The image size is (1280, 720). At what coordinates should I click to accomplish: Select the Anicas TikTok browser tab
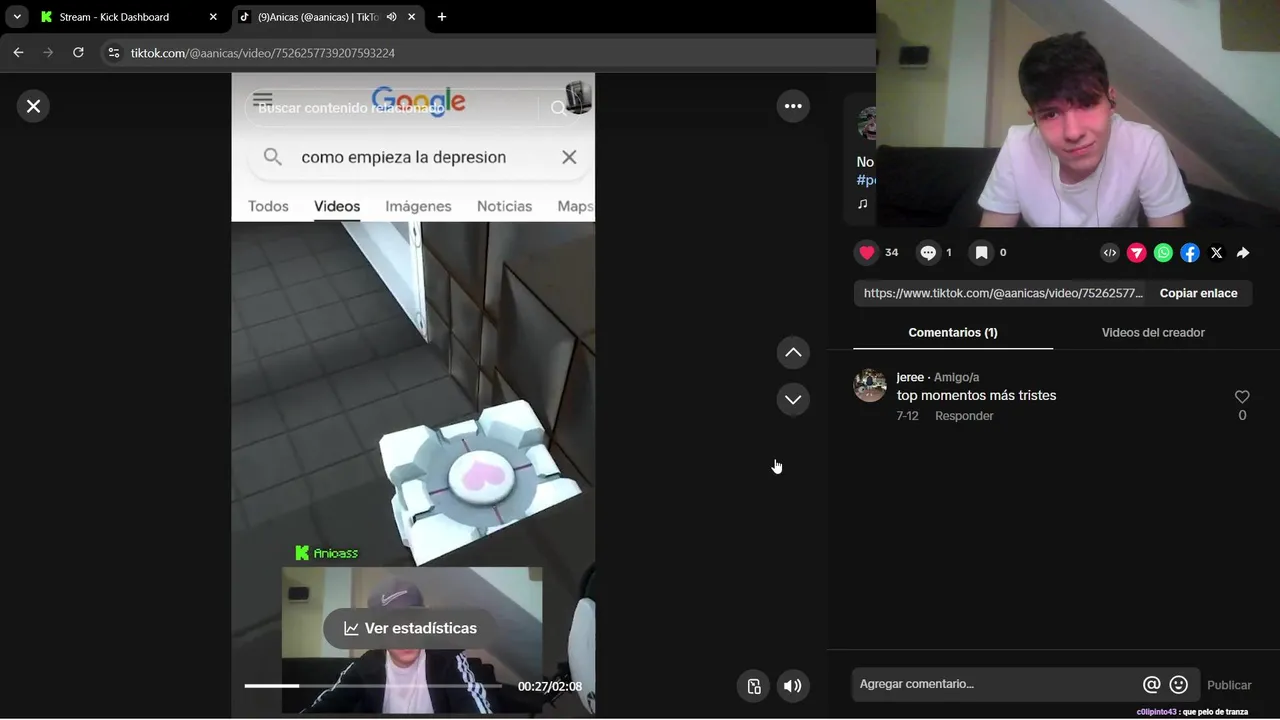pyautogui.click(x=318, y=17)
